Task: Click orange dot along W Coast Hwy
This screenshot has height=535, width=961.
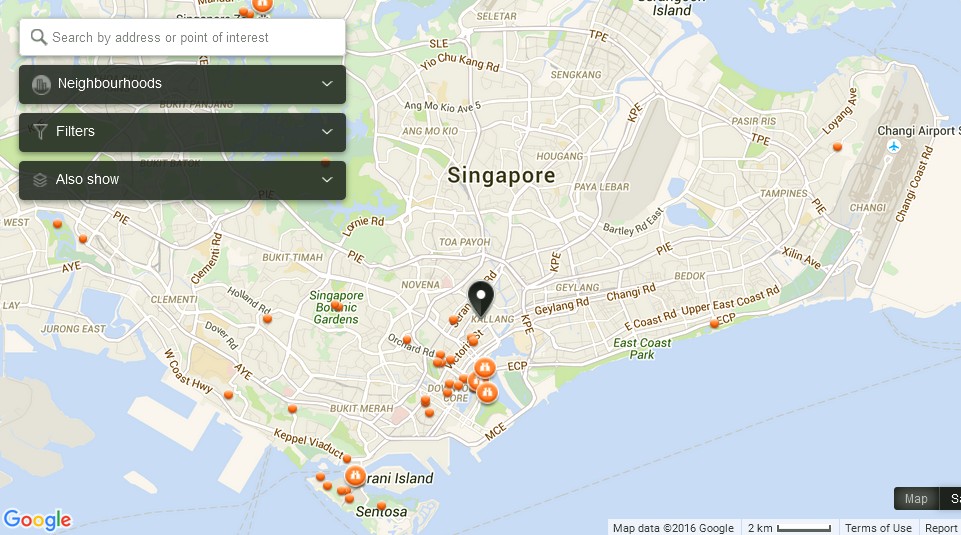Action: coord(228,395)
